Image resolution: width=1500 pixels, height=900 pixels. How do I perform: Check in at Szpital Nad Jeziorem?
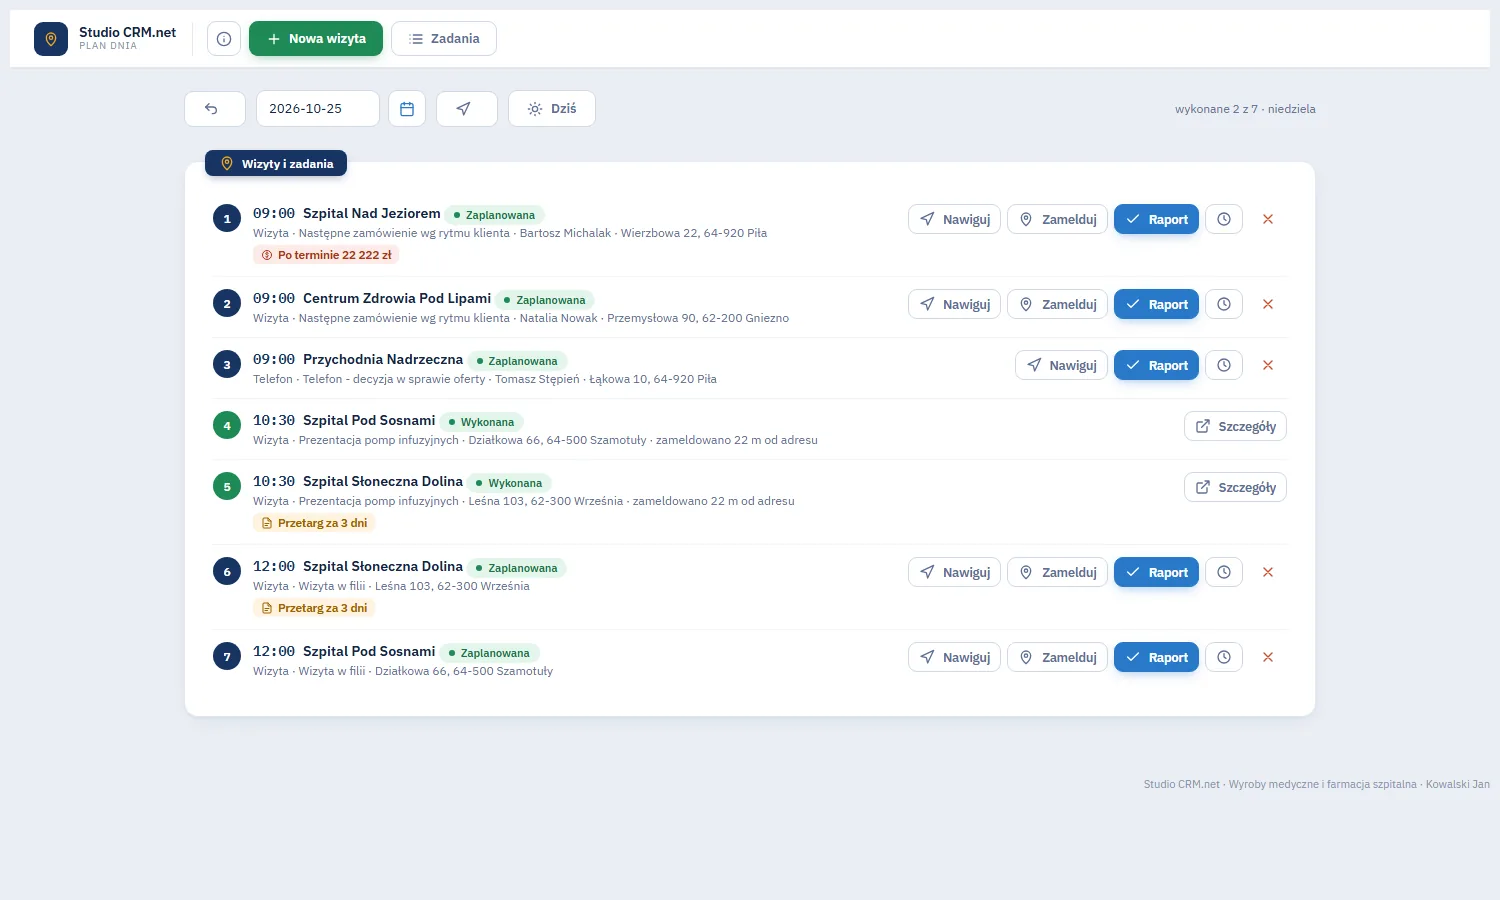(1057, 219)
